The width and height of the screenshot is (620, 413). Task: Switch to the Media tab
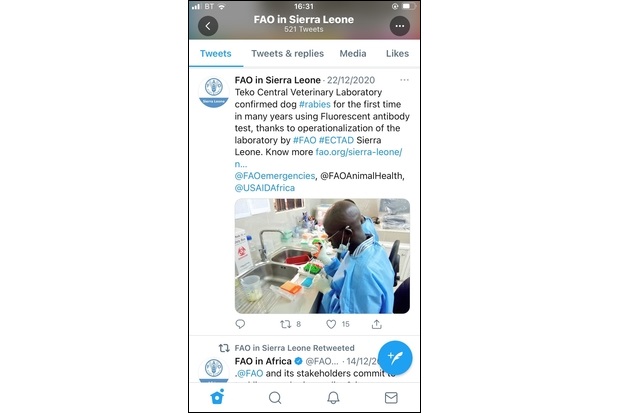[x=353, y=53]
